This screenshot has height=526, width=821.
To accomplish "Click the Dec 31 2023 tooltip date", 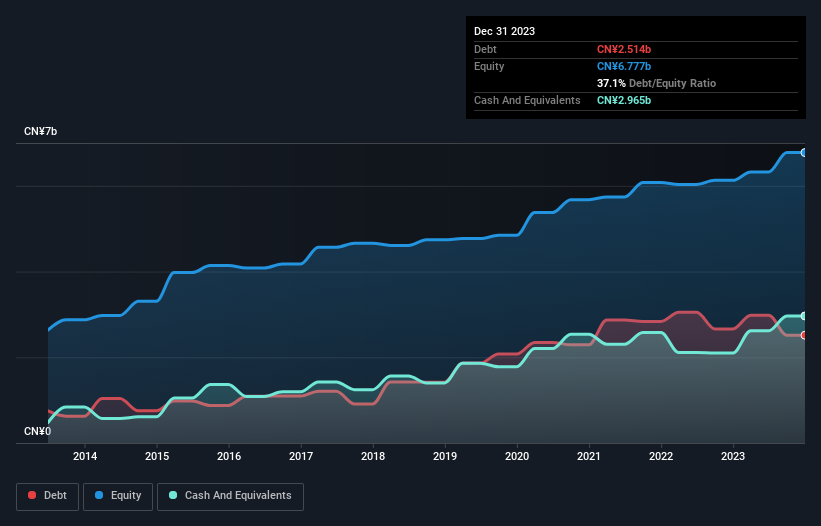I will [x=504, y=31].
